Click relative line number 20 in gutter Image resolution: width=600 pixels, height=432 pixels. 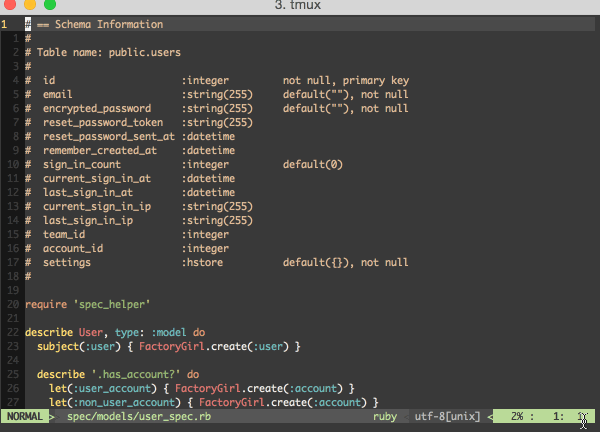pyautogui.click(x=13, y=305)
